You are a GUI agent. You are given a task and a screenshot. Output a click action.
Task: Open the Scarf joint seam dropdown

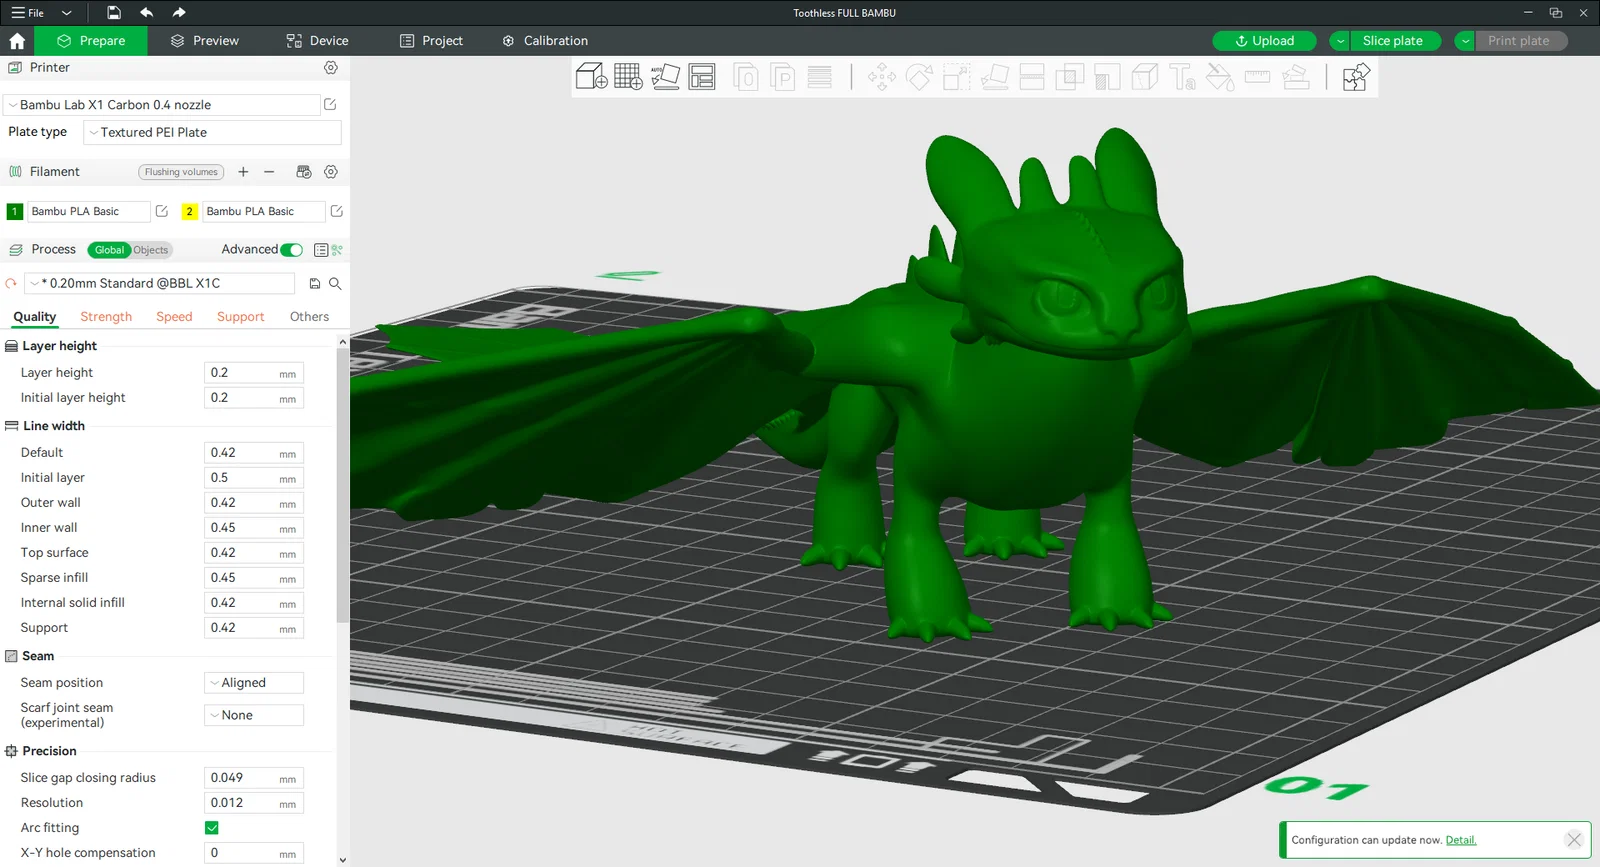coord(254,715)
